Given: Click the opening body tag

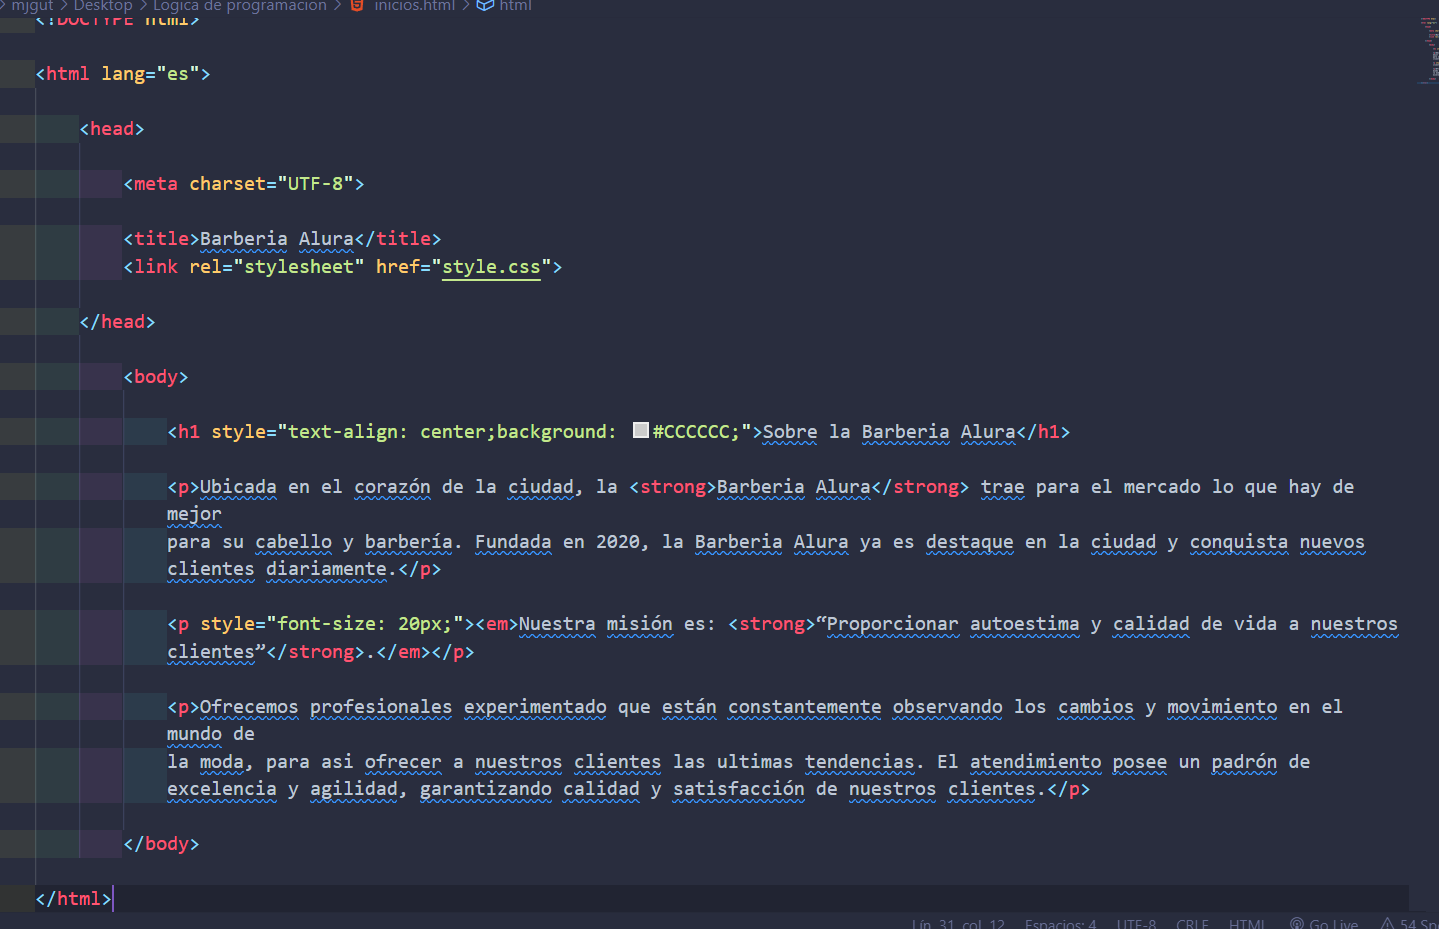Looking at the screenshot, I should point(156,377).
